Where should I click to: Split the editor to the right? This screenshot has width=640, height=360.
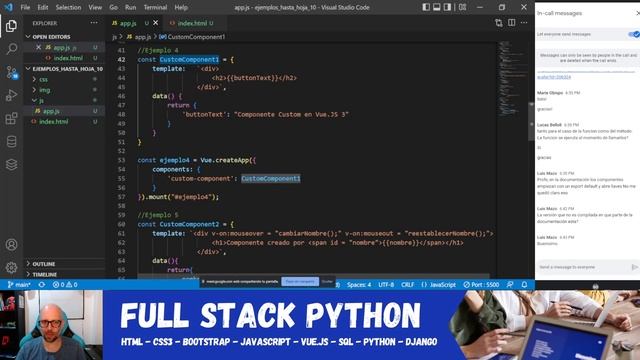click(x=511, y=23)
